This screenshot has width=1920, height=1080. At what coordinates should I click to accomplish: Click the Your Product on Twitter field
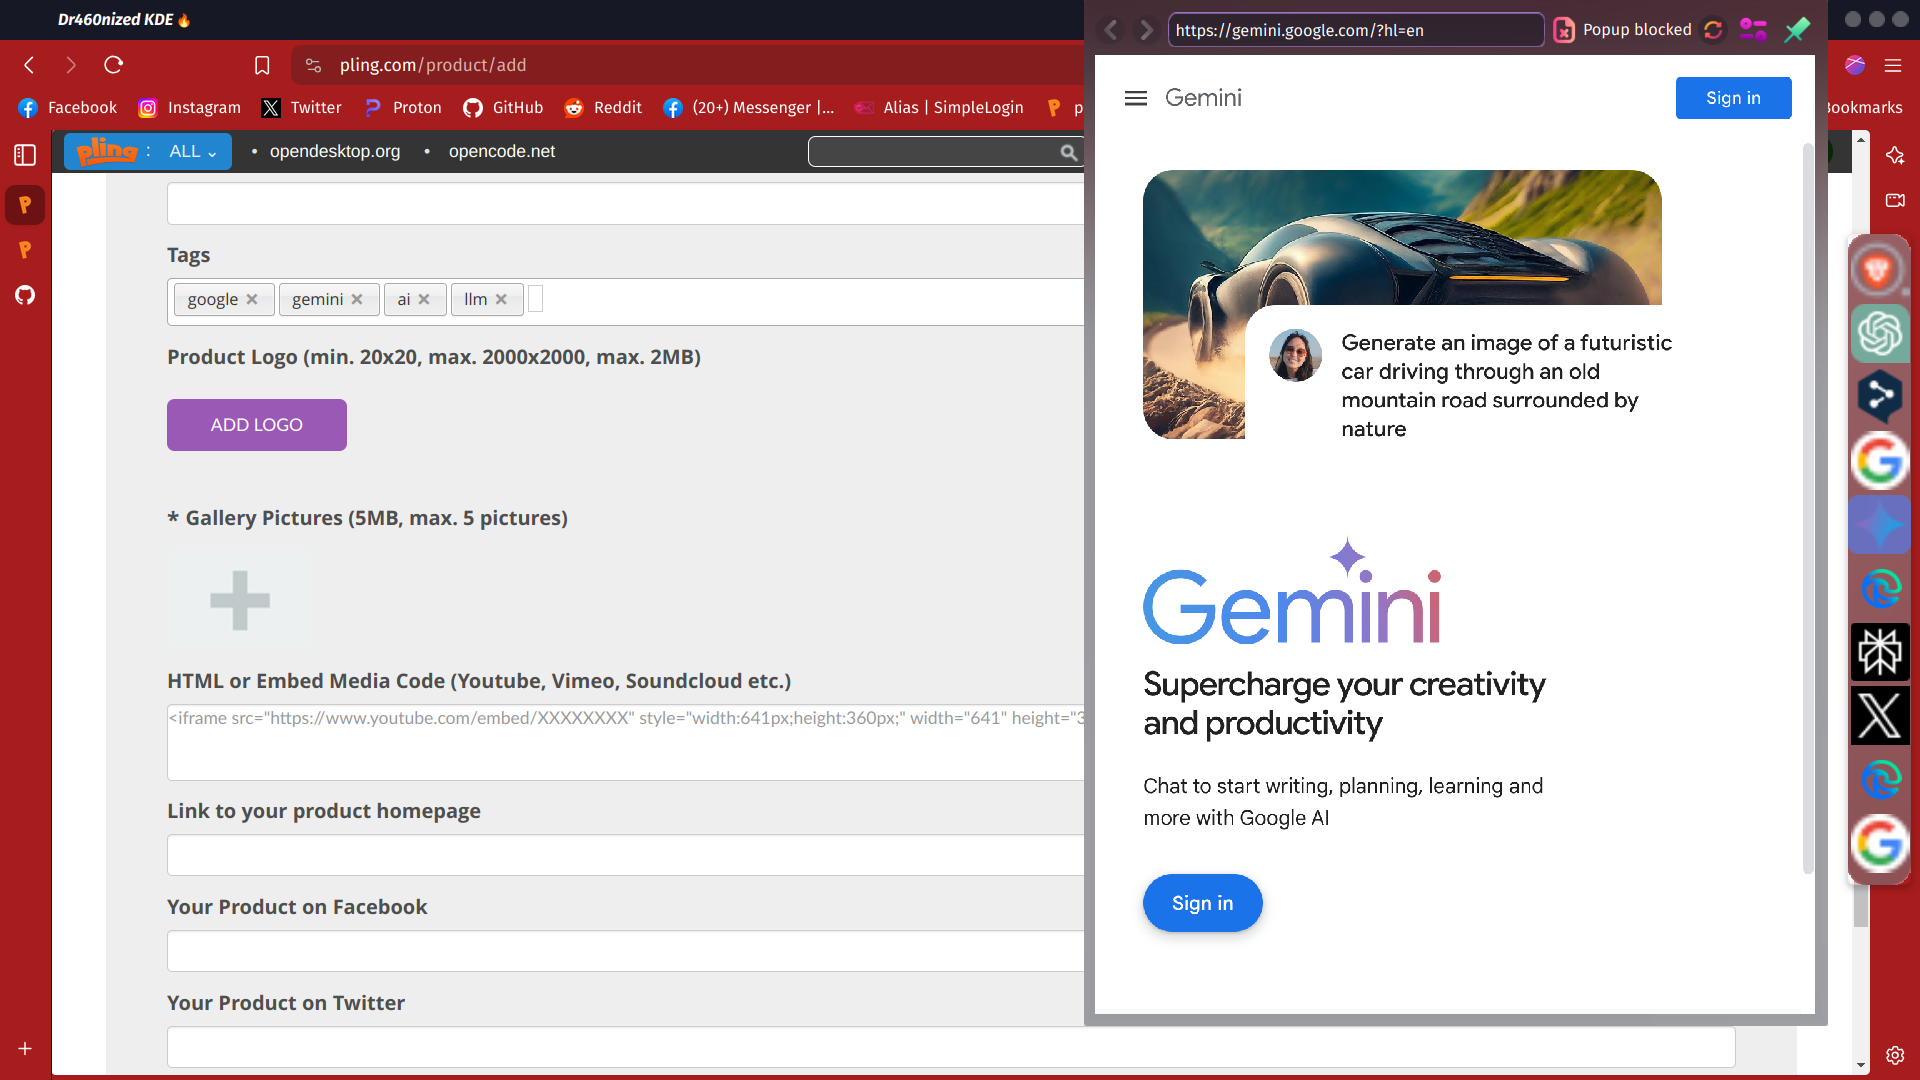click(951, 1047)
